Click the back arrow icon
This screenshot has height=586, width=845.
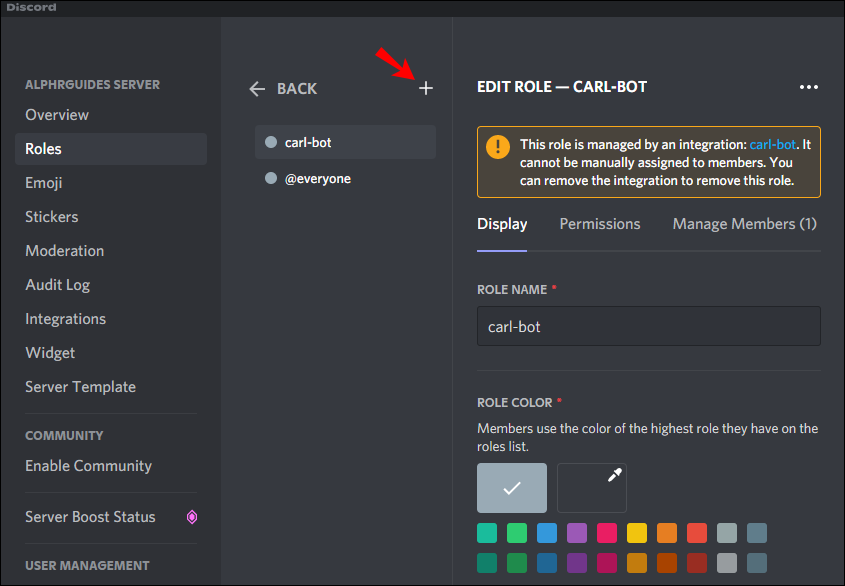(258, 88)
